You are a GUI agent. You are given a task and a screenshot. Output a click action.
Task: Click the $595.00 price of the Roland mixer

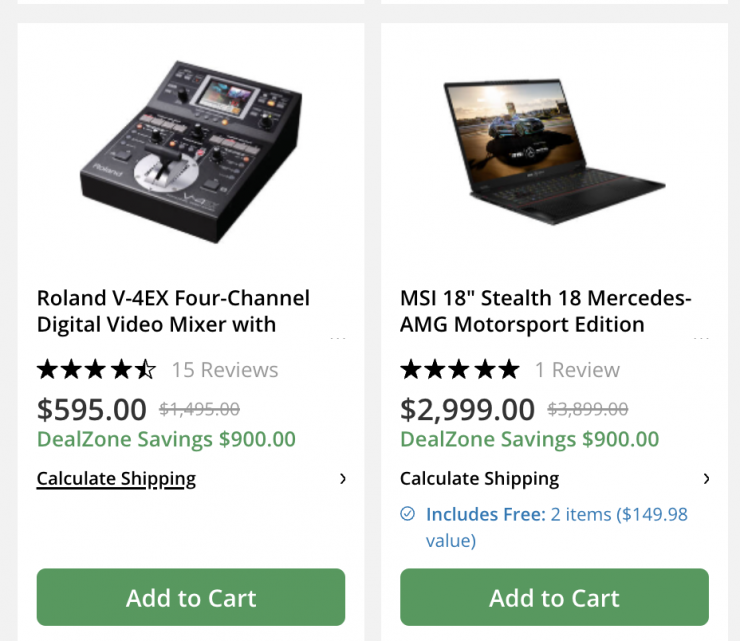[x=92, y=409]
